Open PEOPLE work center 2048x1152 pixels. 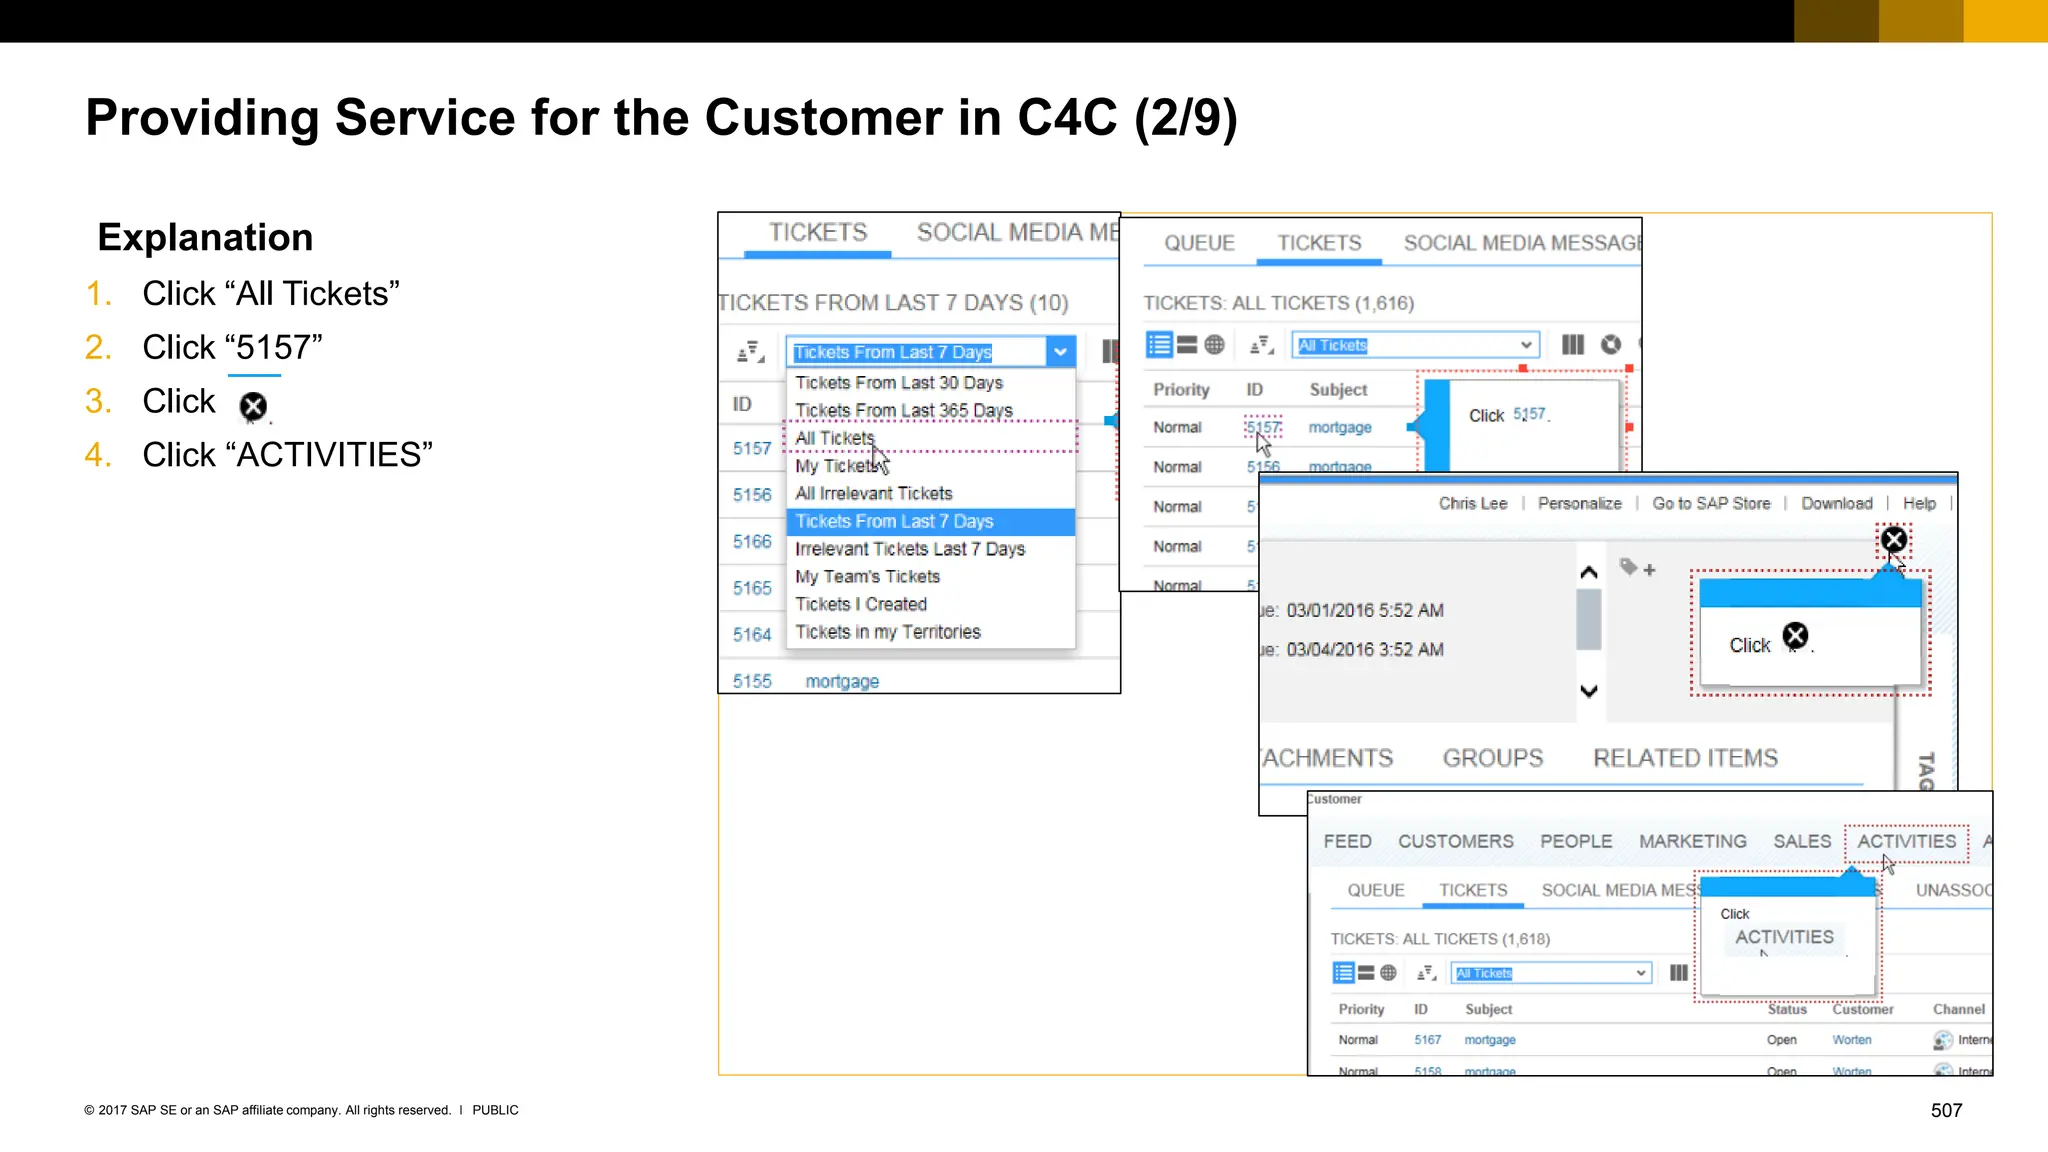[x=1576, y=841]
